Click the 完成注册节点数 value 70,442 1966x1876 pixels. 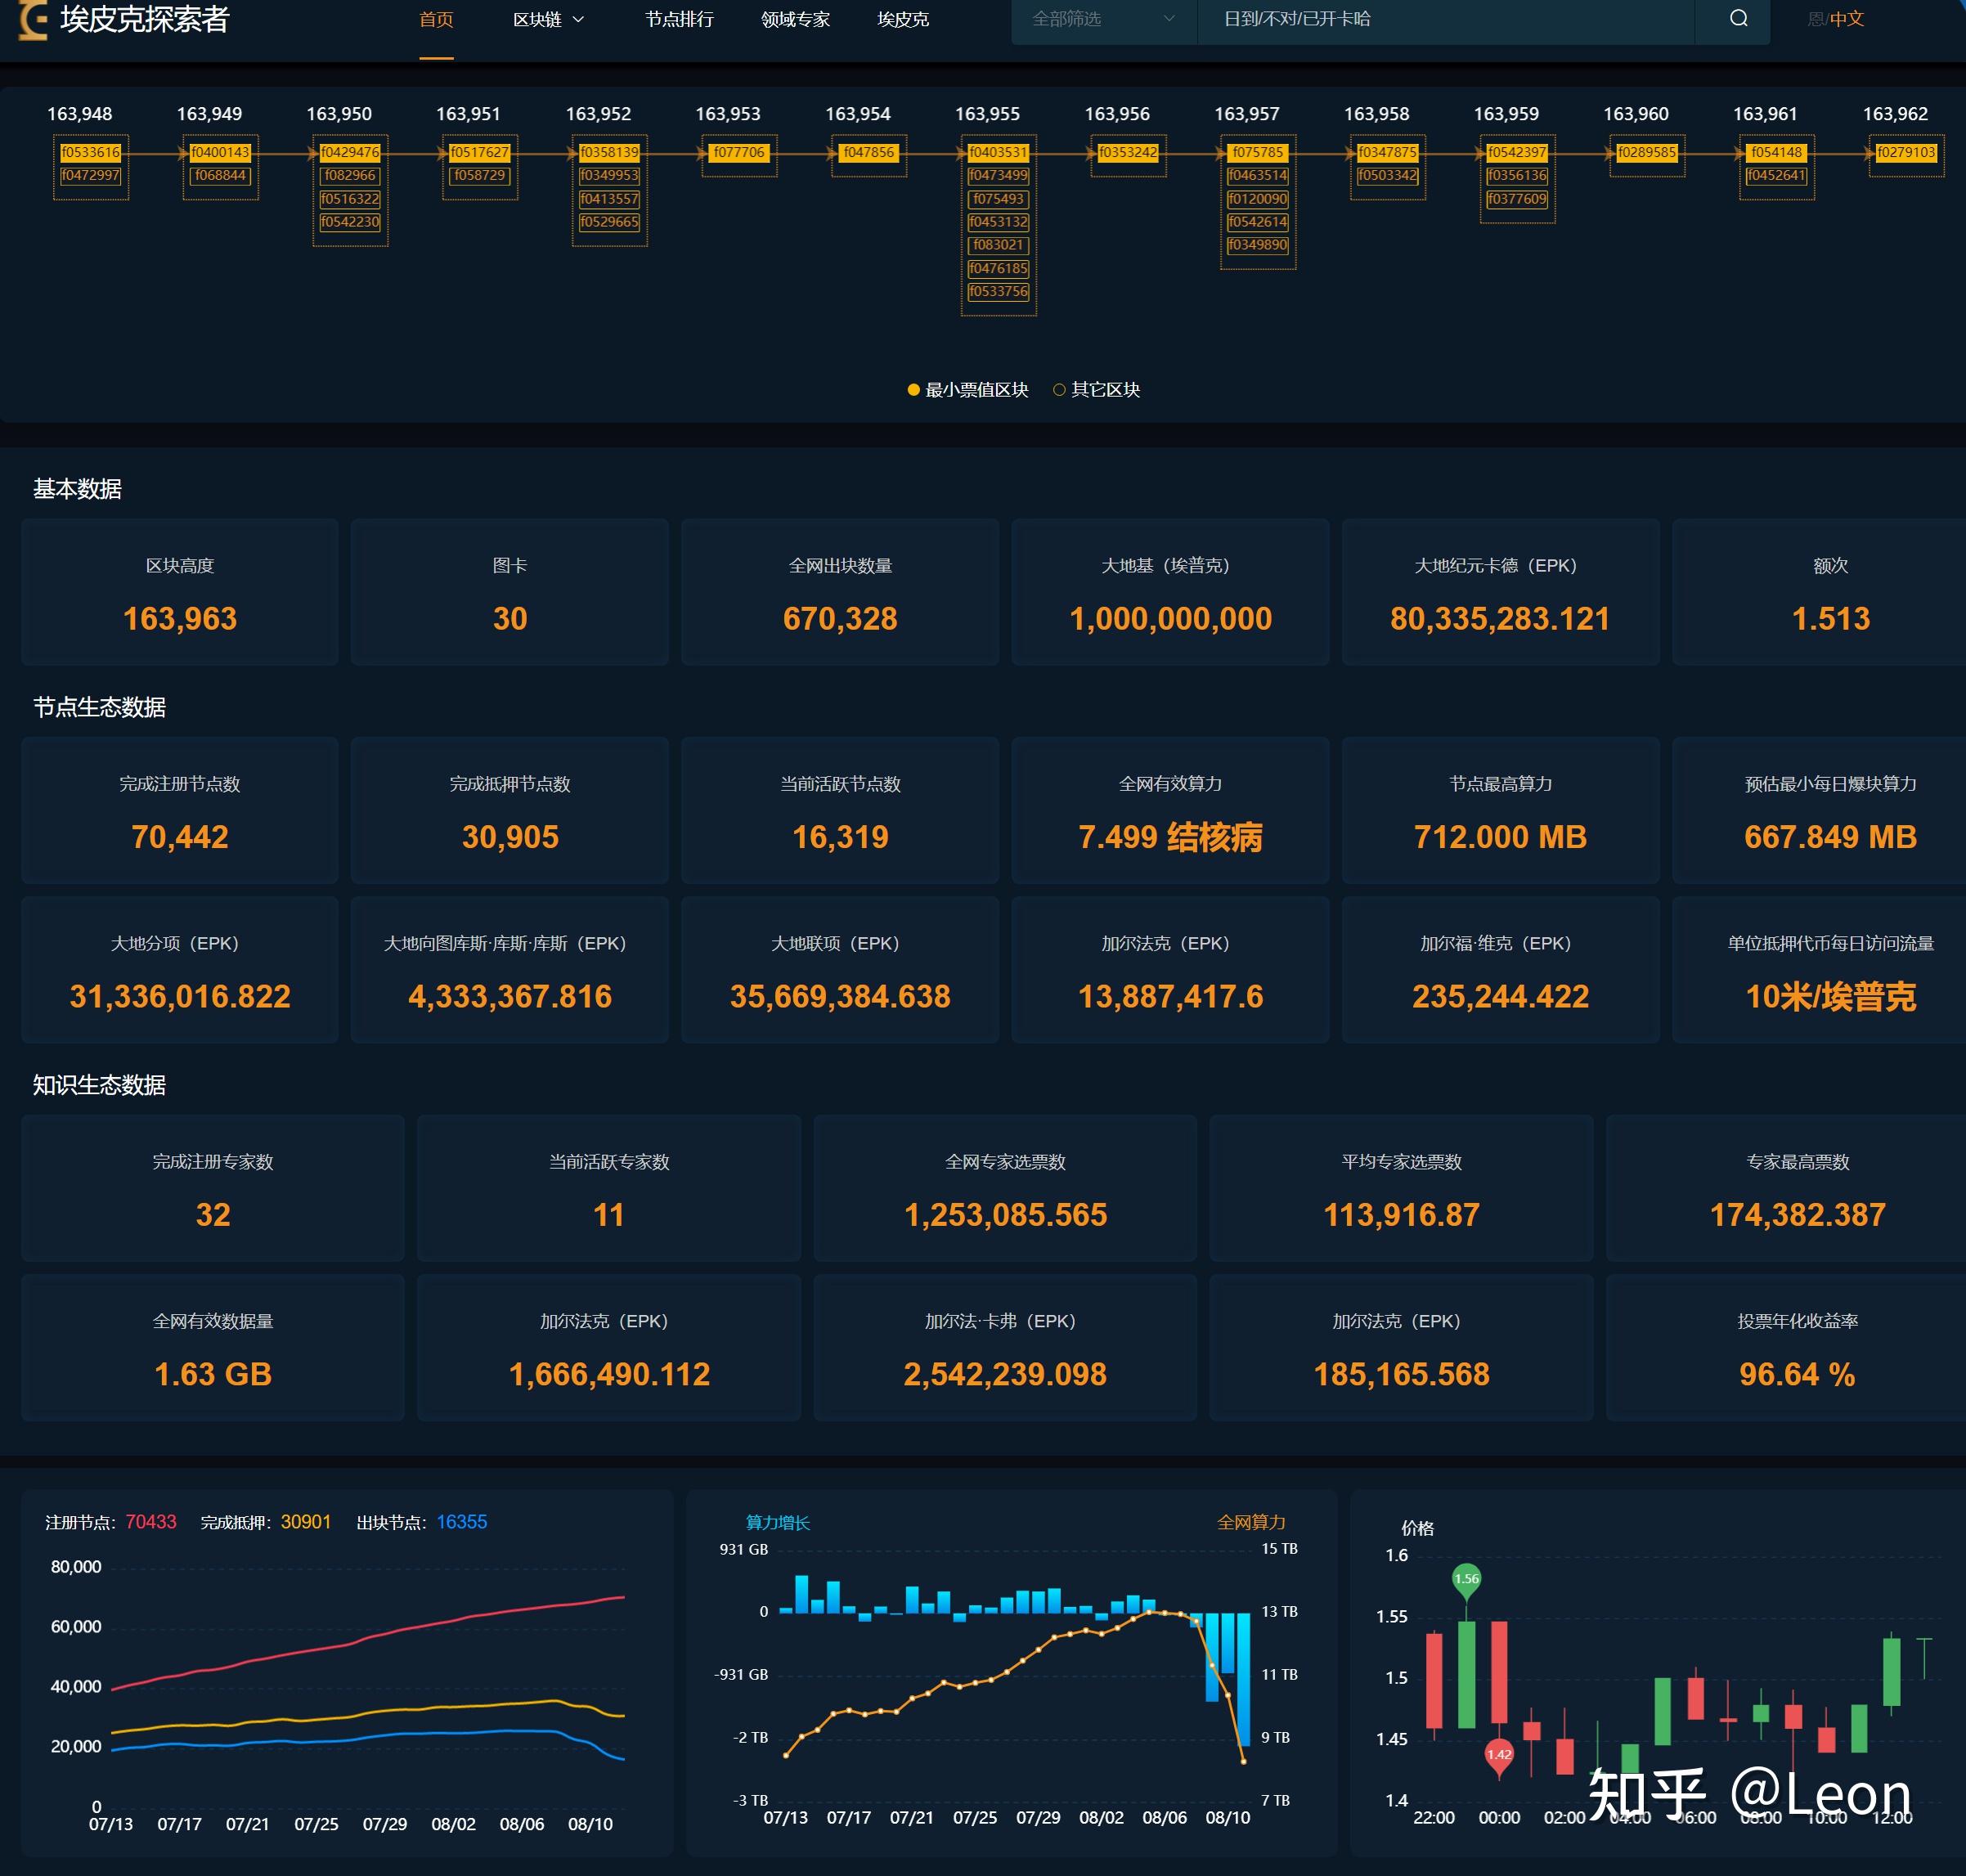180,837
